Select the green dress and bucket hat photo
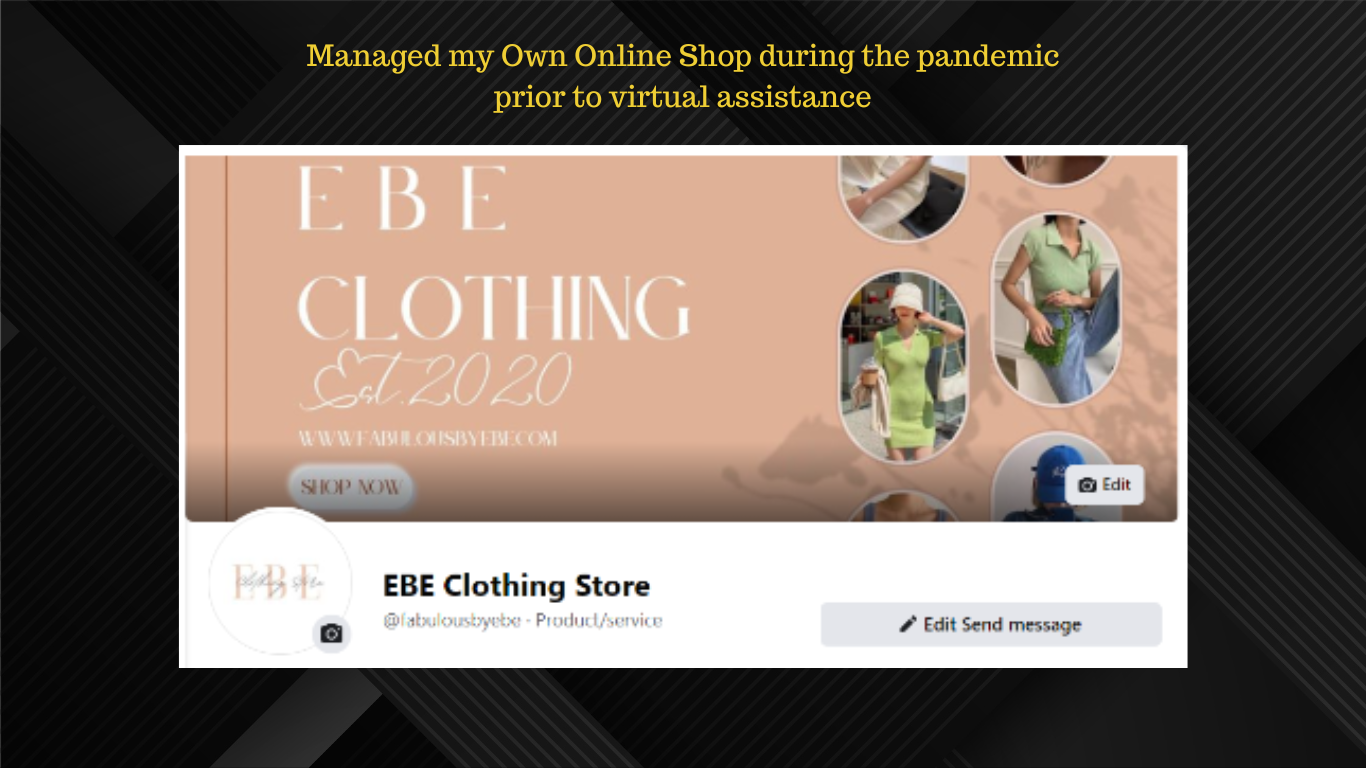The width and height of the screenshot is (1366, 768). click(x=903, y=366)
